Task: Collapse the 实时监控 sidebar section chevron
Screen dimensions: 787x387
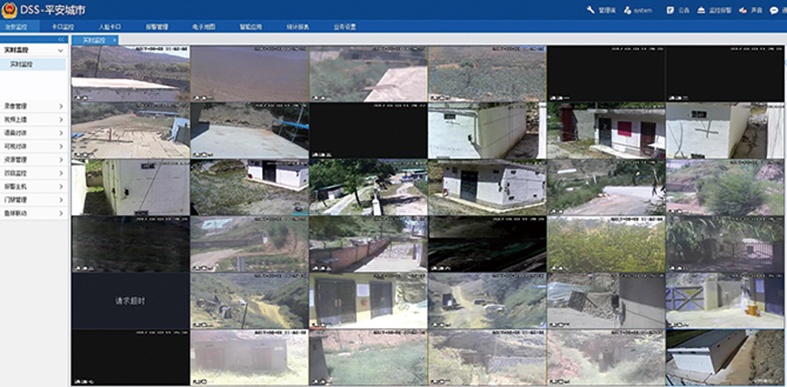Action: 60,51
